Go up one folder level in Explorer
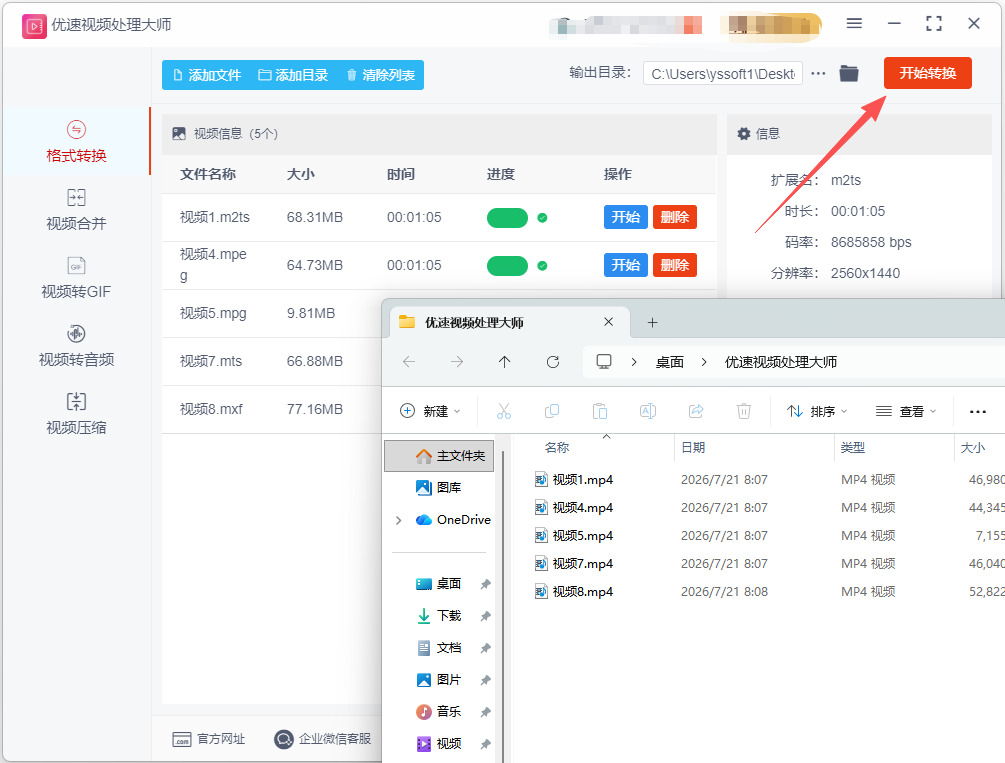Viewport: 1005px width, 763px height. 504,362
